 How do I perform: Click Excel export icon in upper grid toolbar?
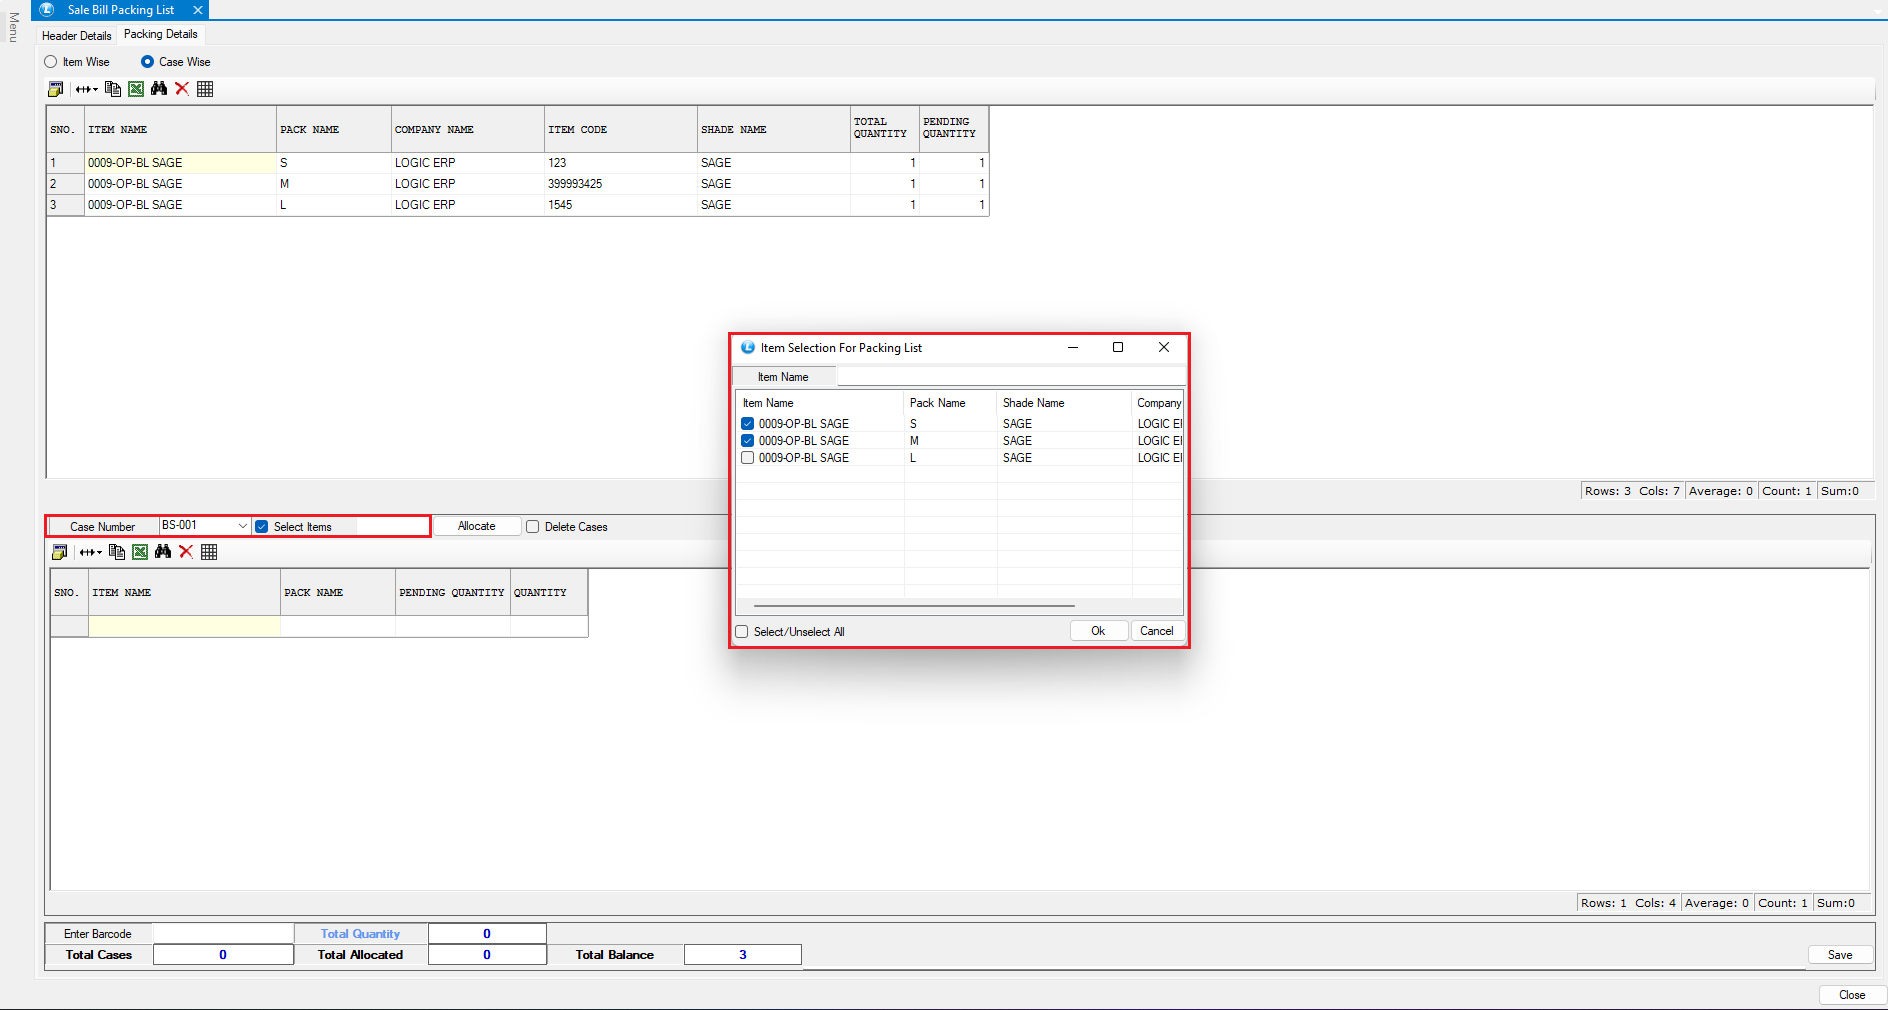coord(136,89)
